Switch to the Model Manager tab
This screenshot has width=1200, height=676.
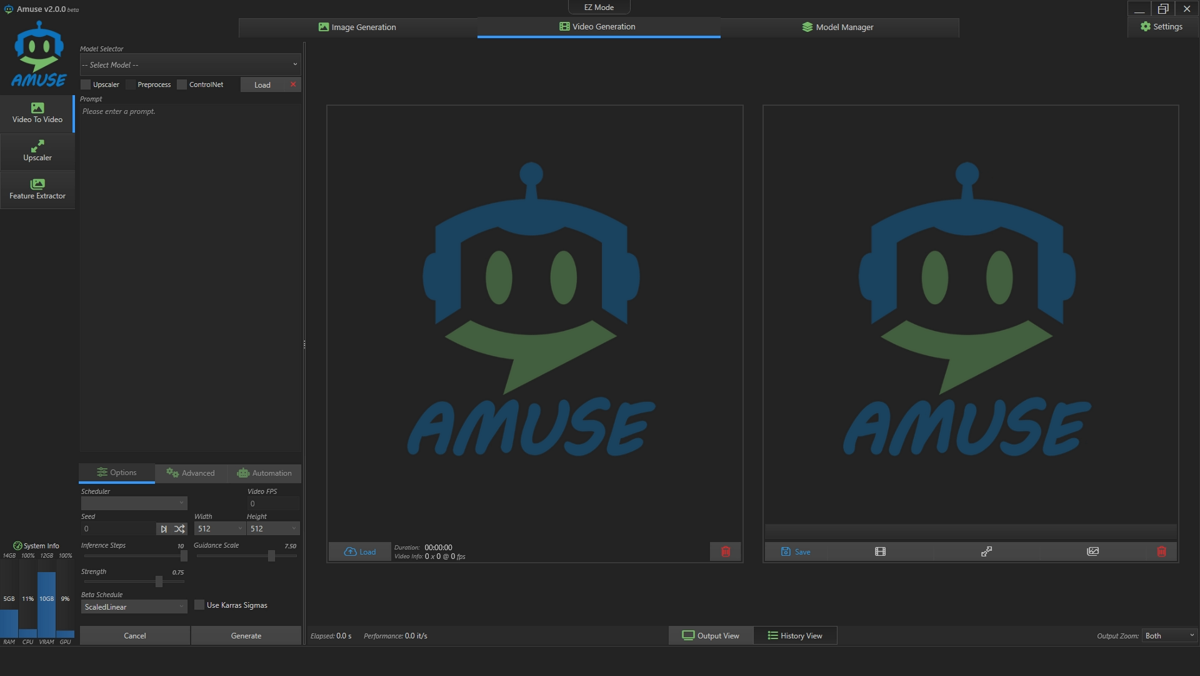coord(838,27)
